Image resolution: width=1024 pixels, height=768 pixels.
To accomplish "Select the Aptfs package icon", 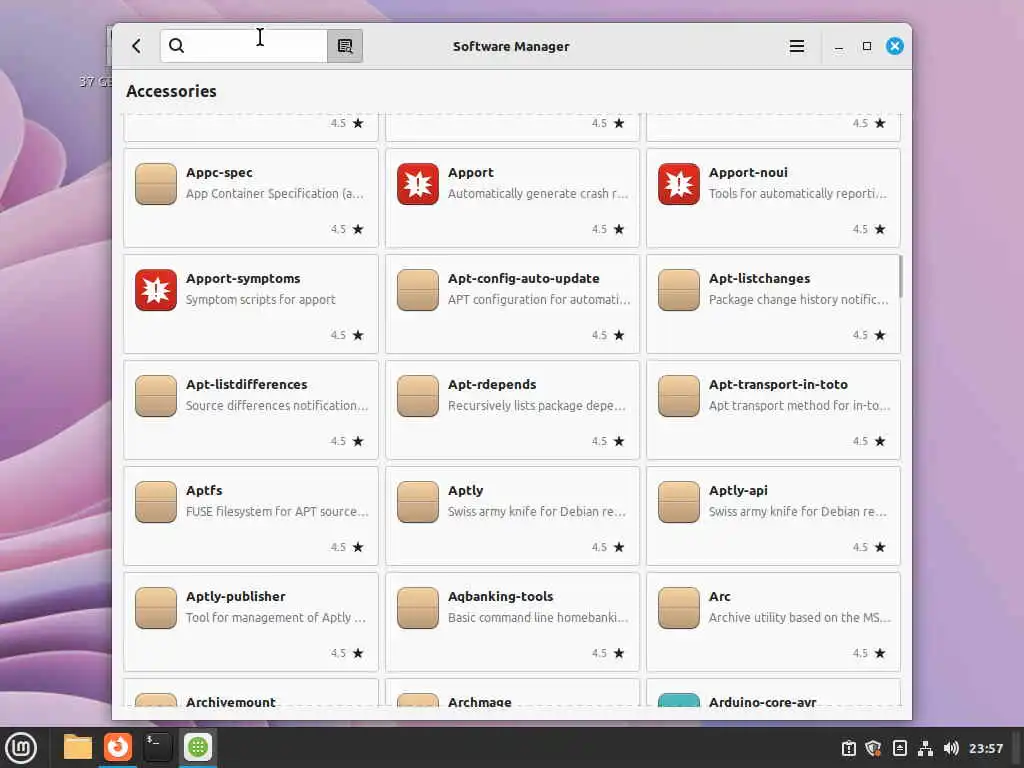I will pos(156,502).
